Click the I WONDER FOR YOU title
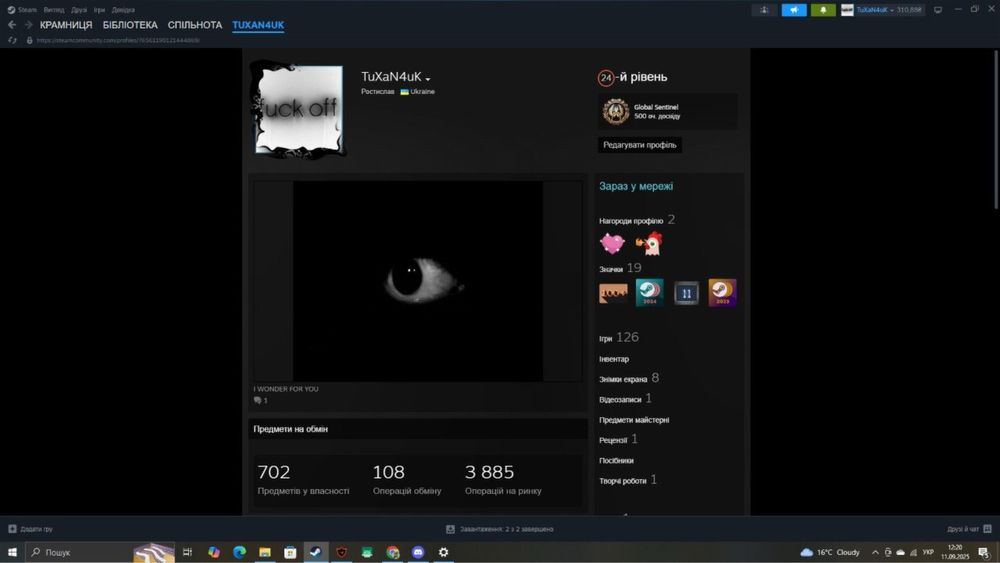The width and height of the screenshot is (1000, 563). pos(286,389)
